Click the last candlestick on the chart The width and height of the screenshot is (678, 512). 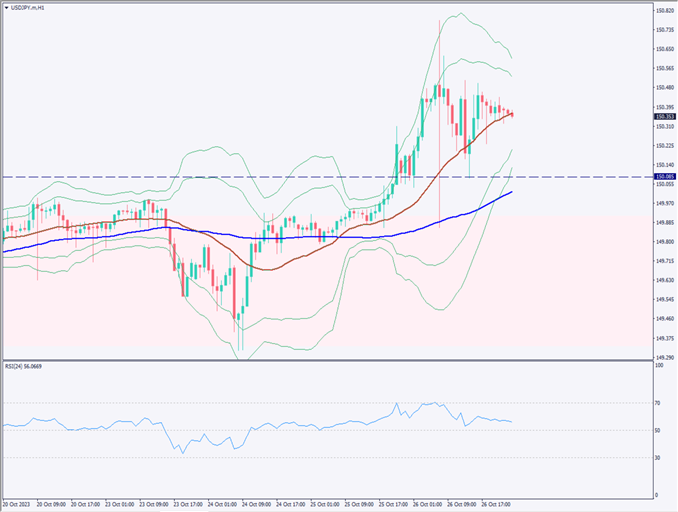[x=512, y=114]
